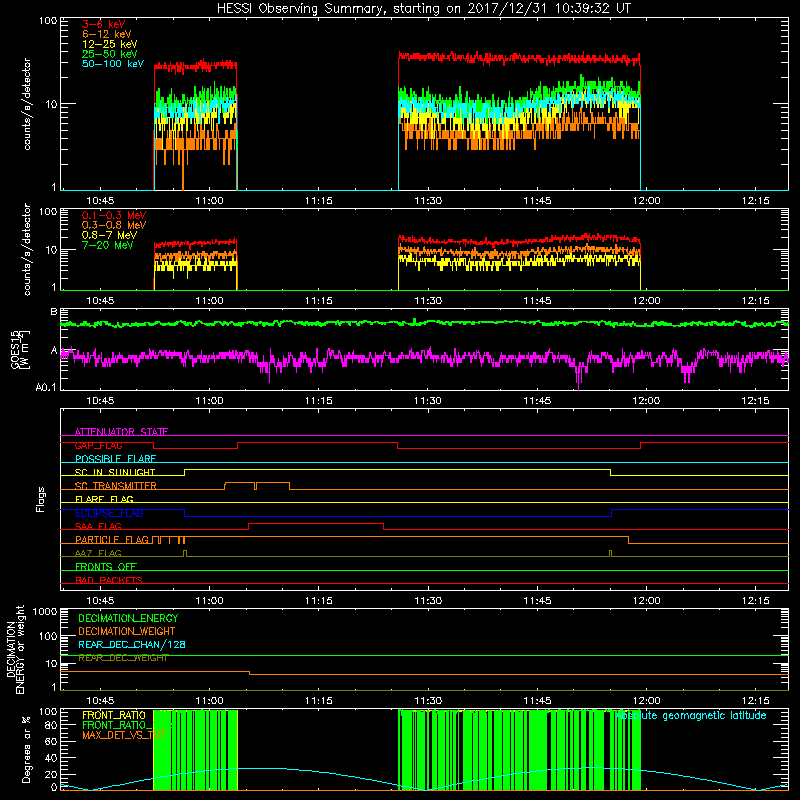Click the yellow FRONT_RATIO legend label
800x800 pixels.
[114, 715]
